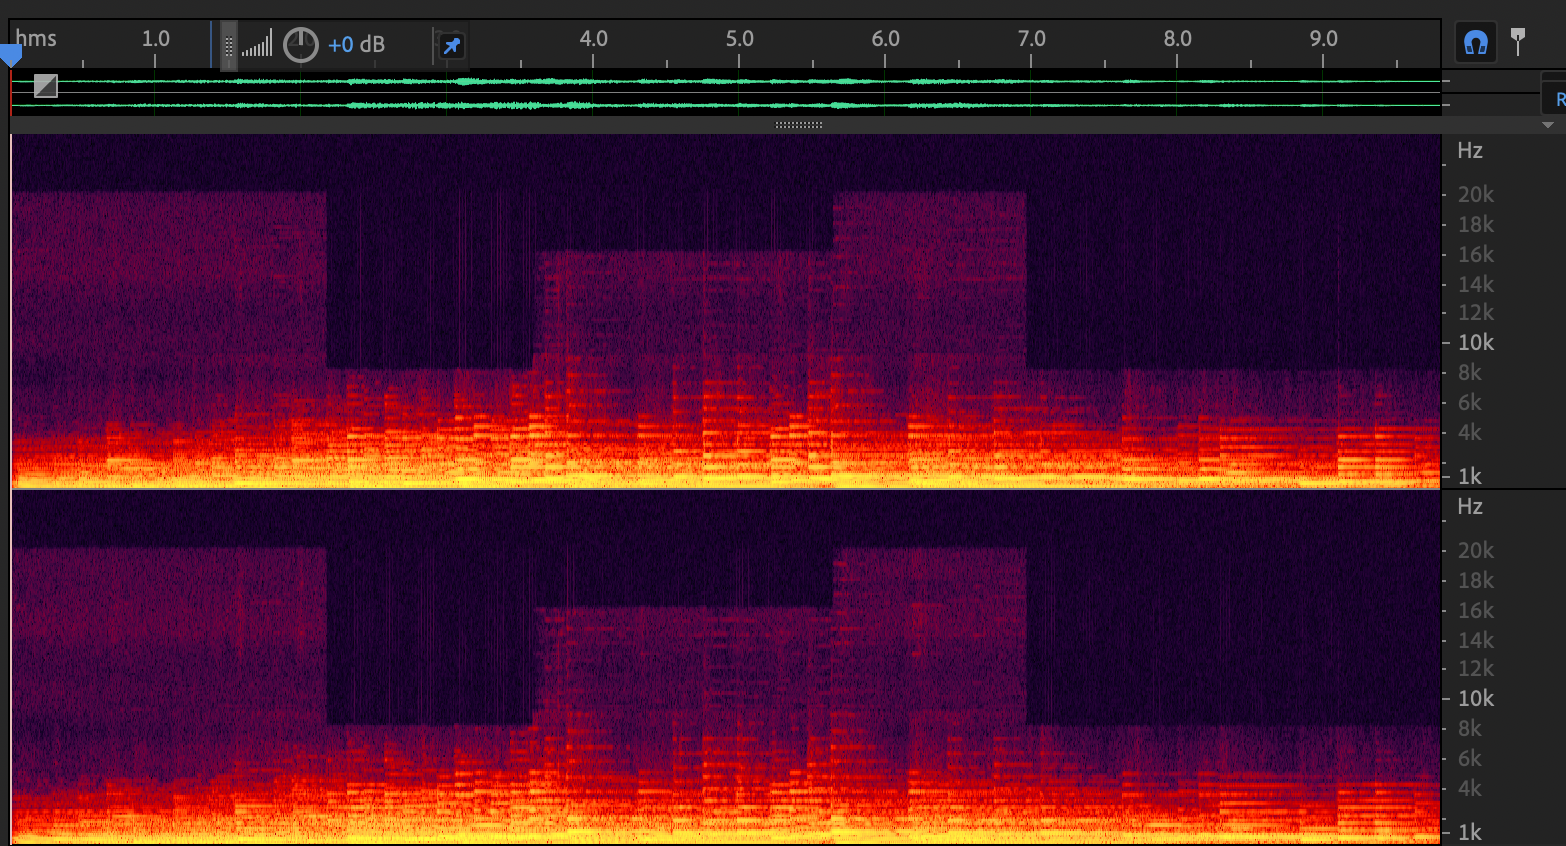Click the 20k label on top frequency scale

[x=1475, y=194]
